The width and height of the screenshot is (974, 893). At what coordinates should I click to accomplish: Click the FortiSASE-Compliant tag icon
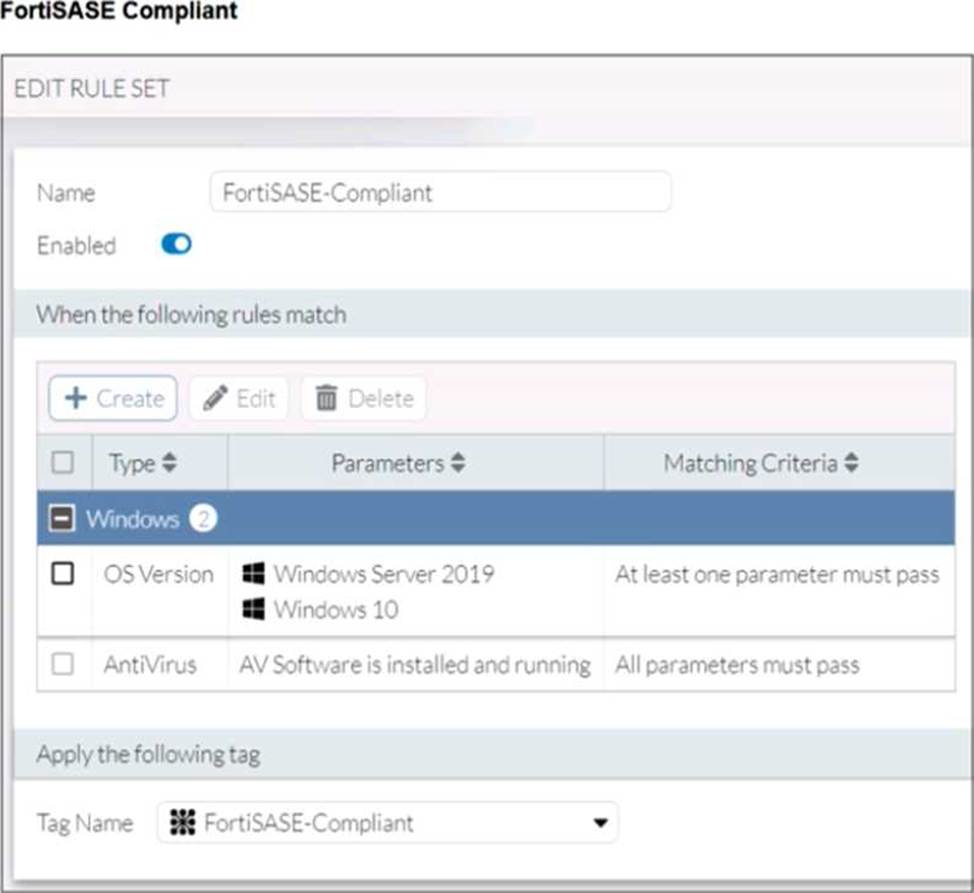pos(183,823)
